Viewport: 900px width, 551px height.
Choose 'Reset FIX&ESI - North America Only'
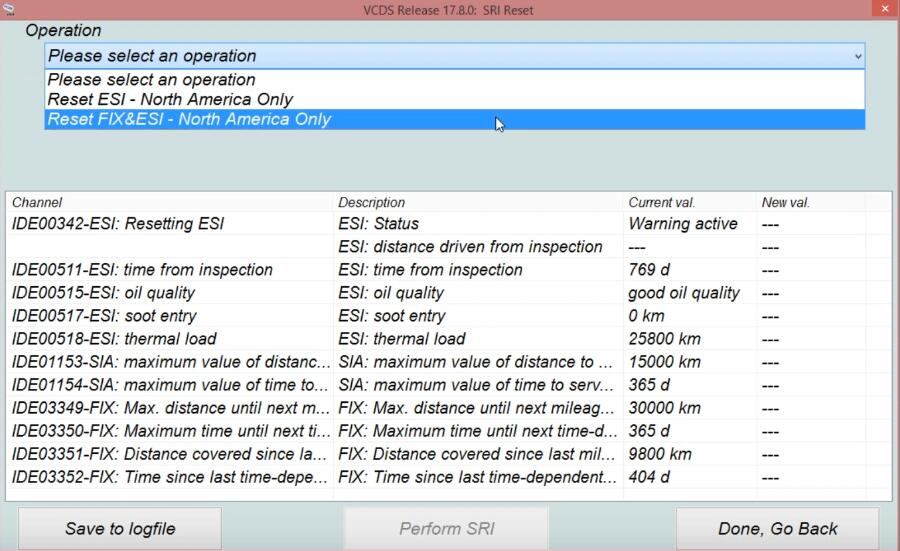455,119
